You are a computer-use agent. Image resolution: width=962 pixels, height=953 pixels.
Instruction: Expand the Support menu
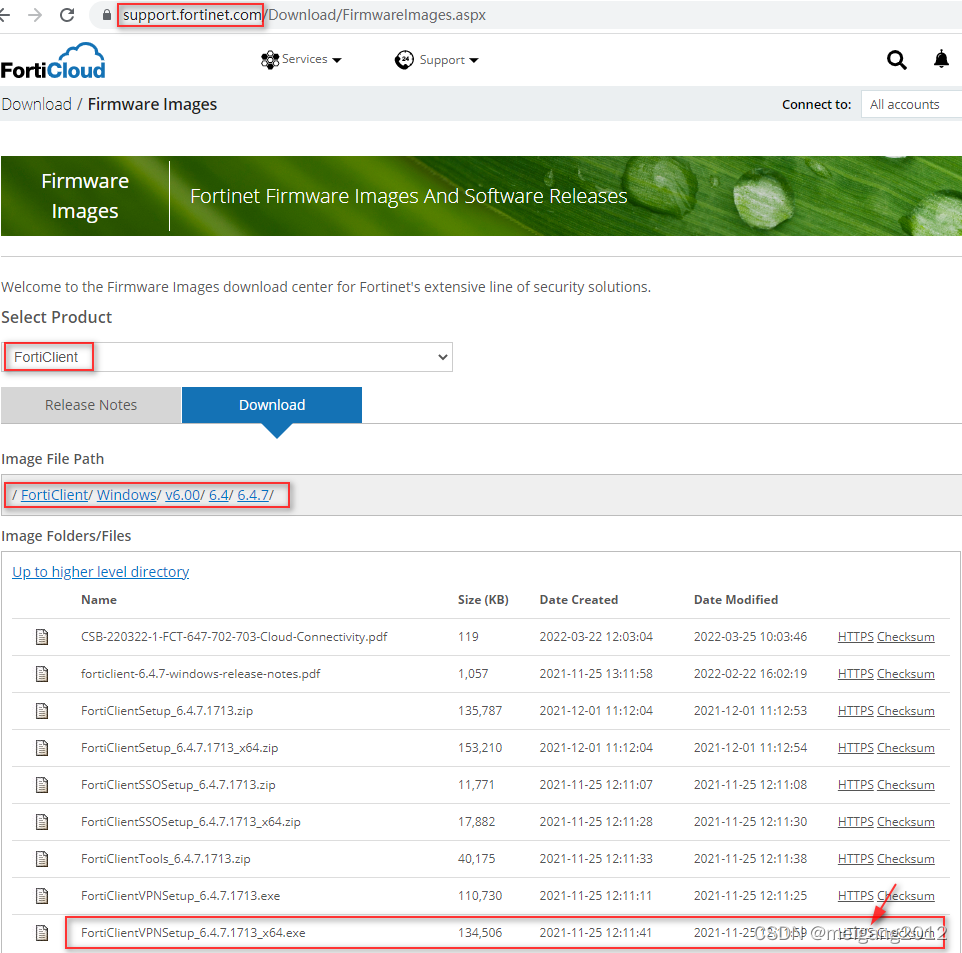tap(437, 60)
